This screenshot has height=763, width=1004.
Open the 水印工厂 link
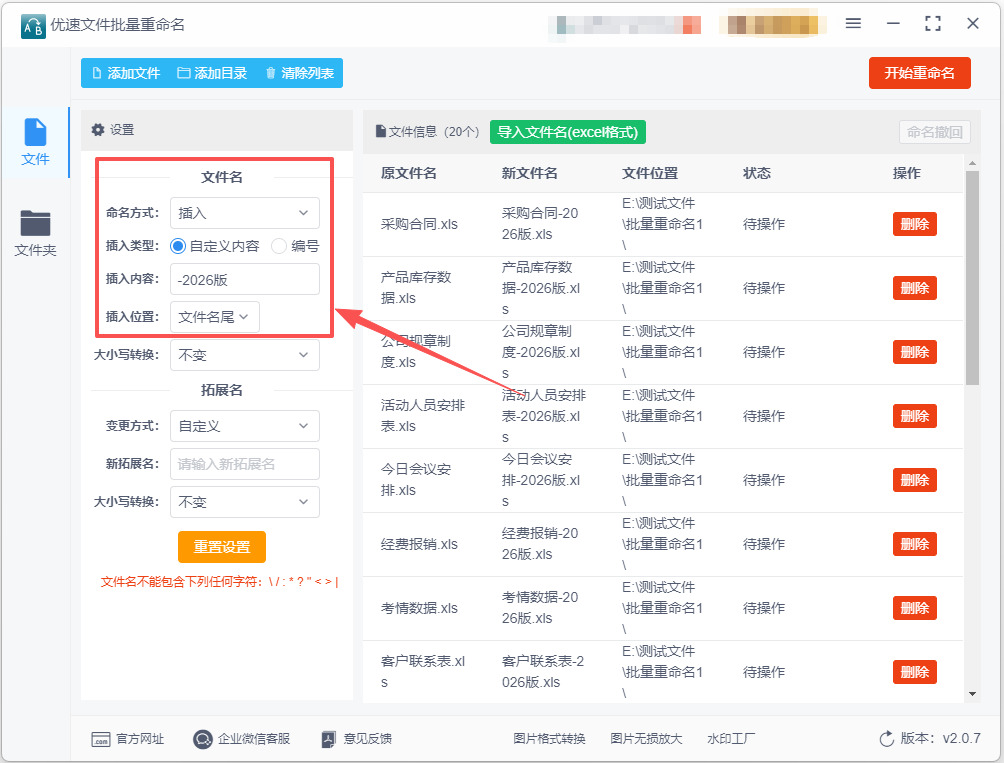(731, 739)
